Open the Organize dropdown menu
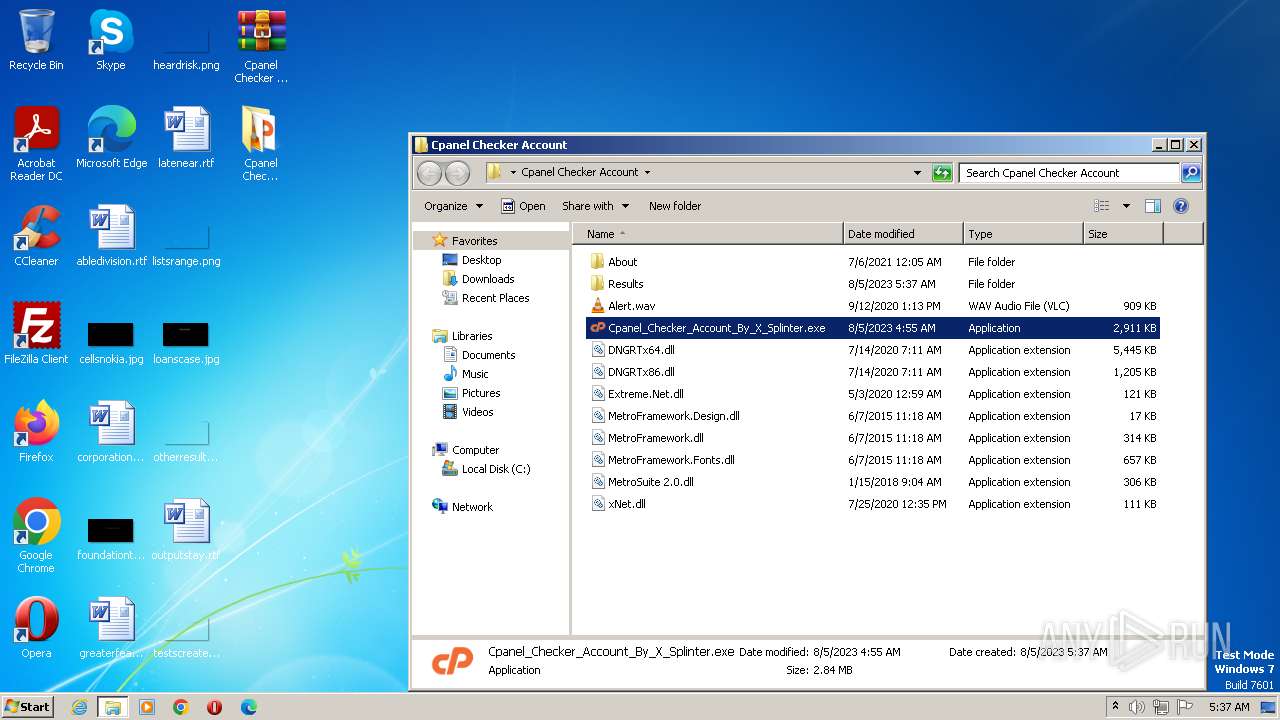1280x720 pixels. (453, 206)
